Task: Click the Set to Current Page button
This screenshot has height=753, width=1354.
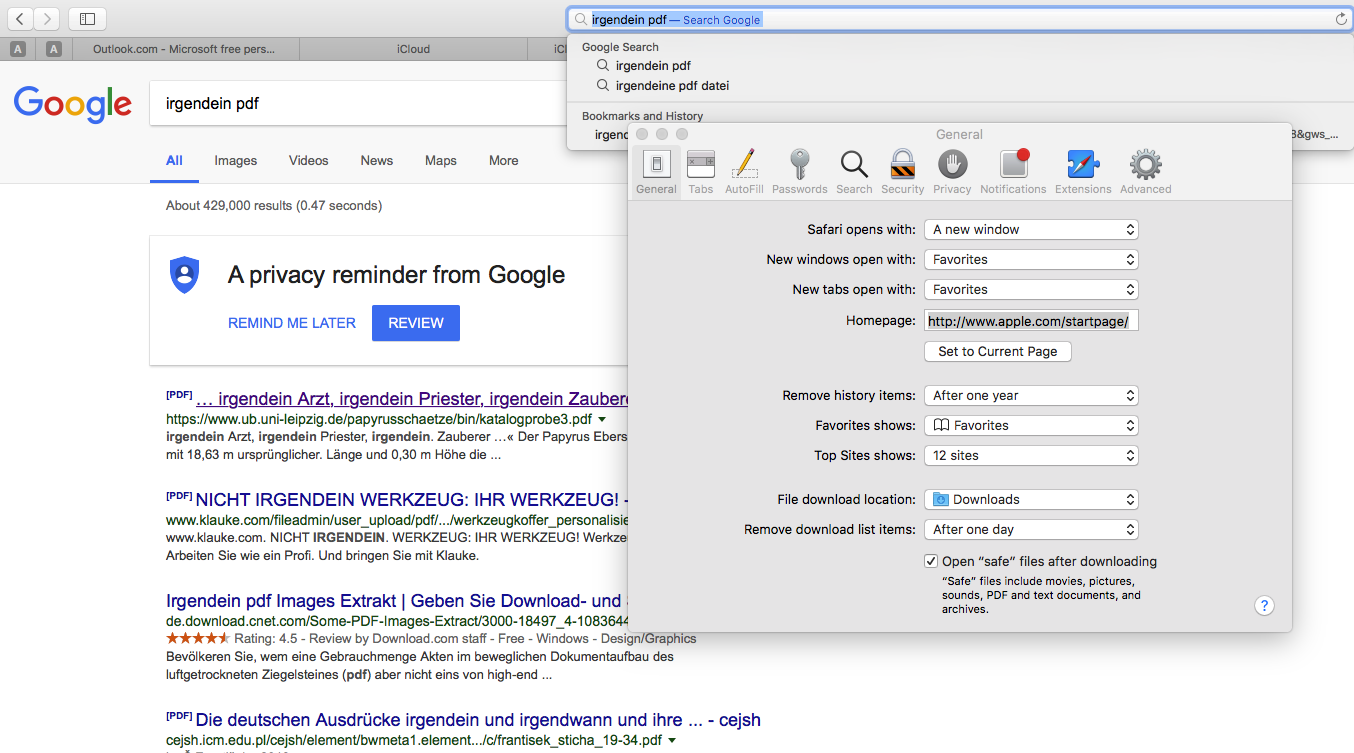Action: [x=998, y=352]
